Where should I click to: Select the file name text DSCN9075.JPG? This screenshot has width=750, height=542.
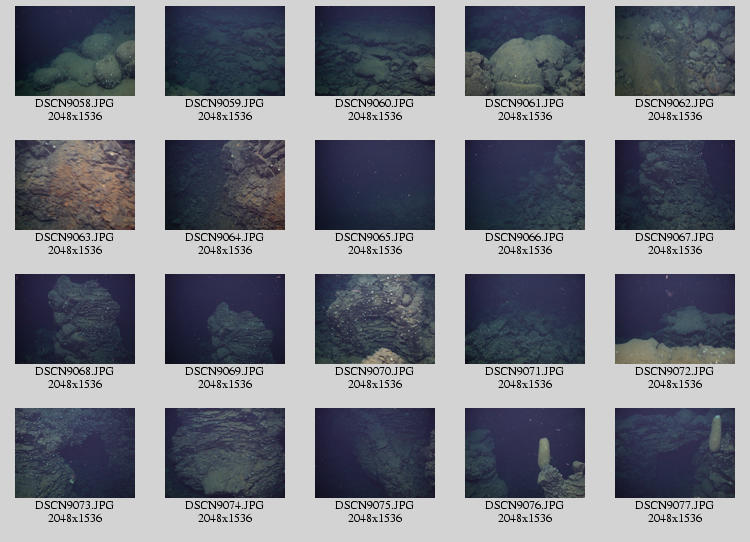pos(375,505)
